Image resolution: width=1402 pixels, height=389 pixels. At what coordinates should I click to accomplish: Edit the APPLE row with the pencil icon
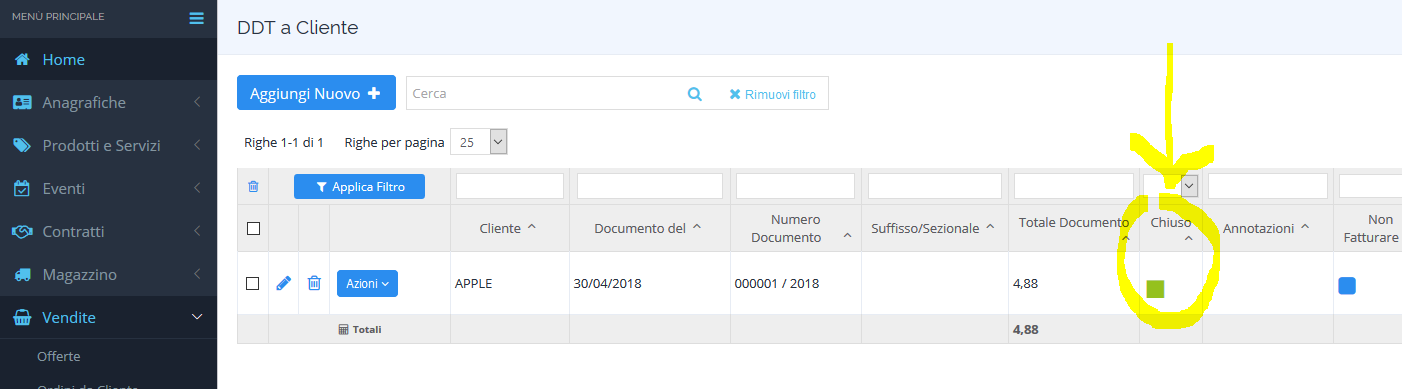click(x=284, y=283)
